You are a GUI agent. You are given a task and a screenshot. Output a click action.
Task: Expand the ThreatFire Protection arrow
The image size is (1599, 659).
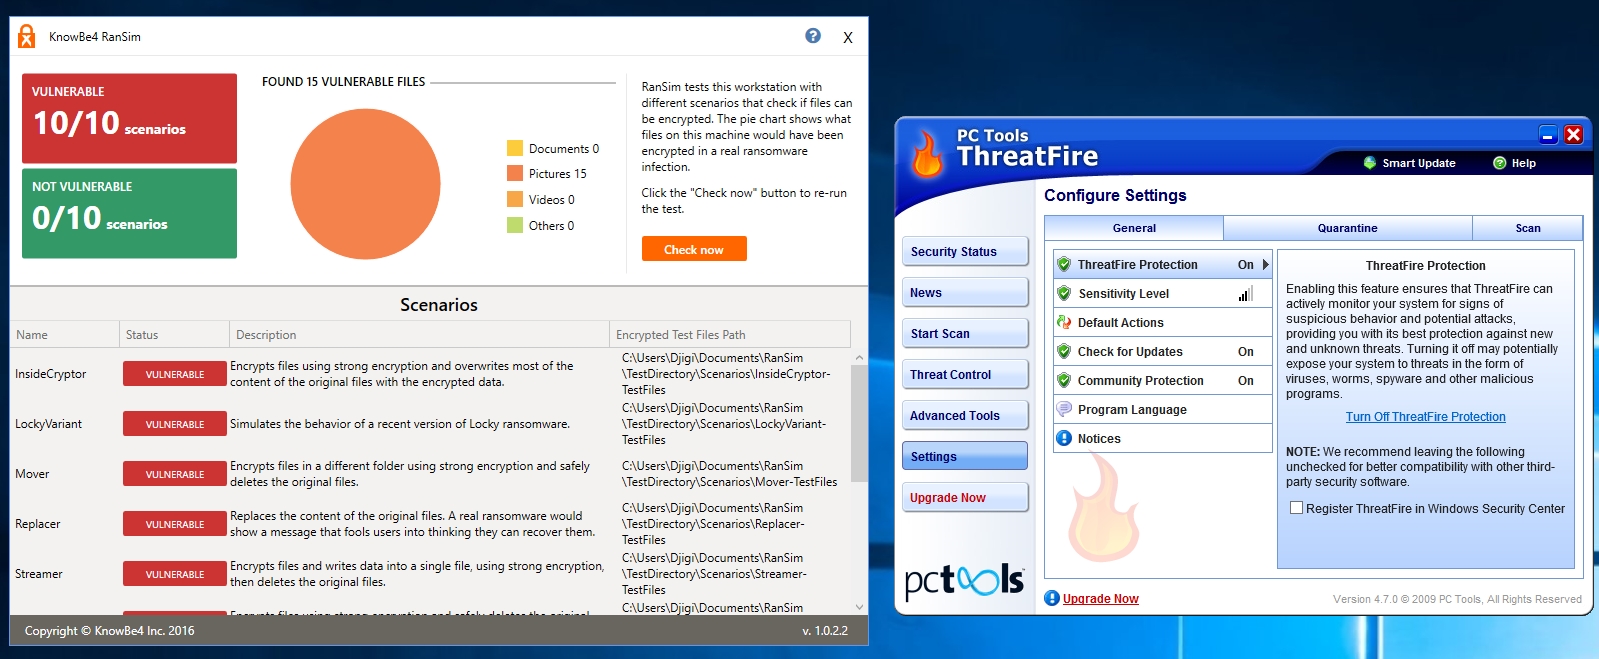point(1265,265)
